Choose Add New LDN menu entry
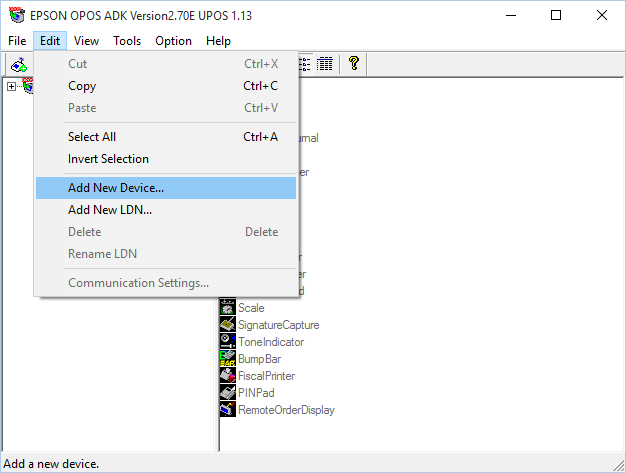The width and height of the screenshot is (626, 473). coord(110,210)
